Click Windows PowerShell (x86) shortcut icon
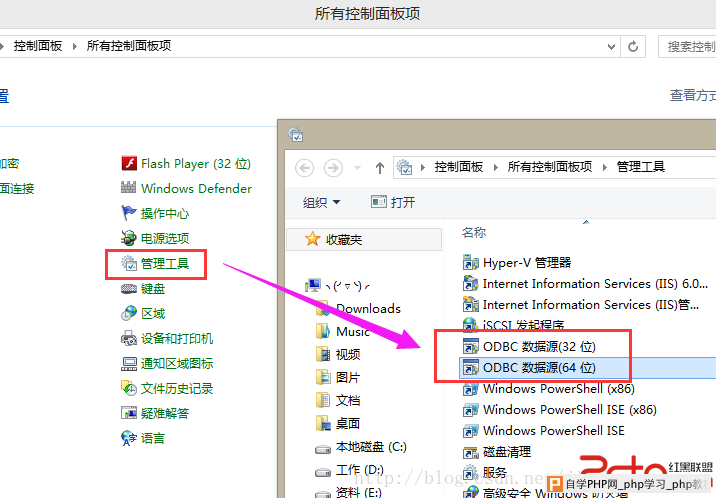Image resolution: width=716 pixels, height=498 pixels. click(x=470, y=389)
